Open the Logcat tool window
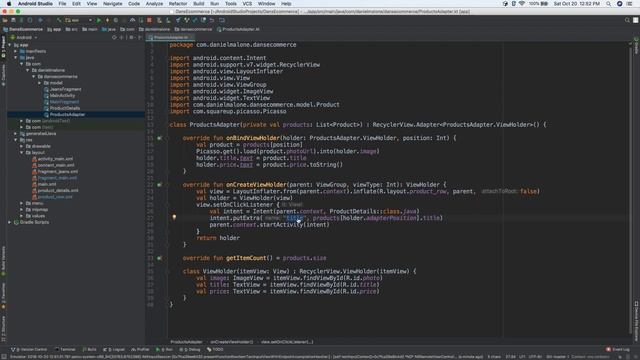Screen dimensions: 640x360 [x=114, y=349]
